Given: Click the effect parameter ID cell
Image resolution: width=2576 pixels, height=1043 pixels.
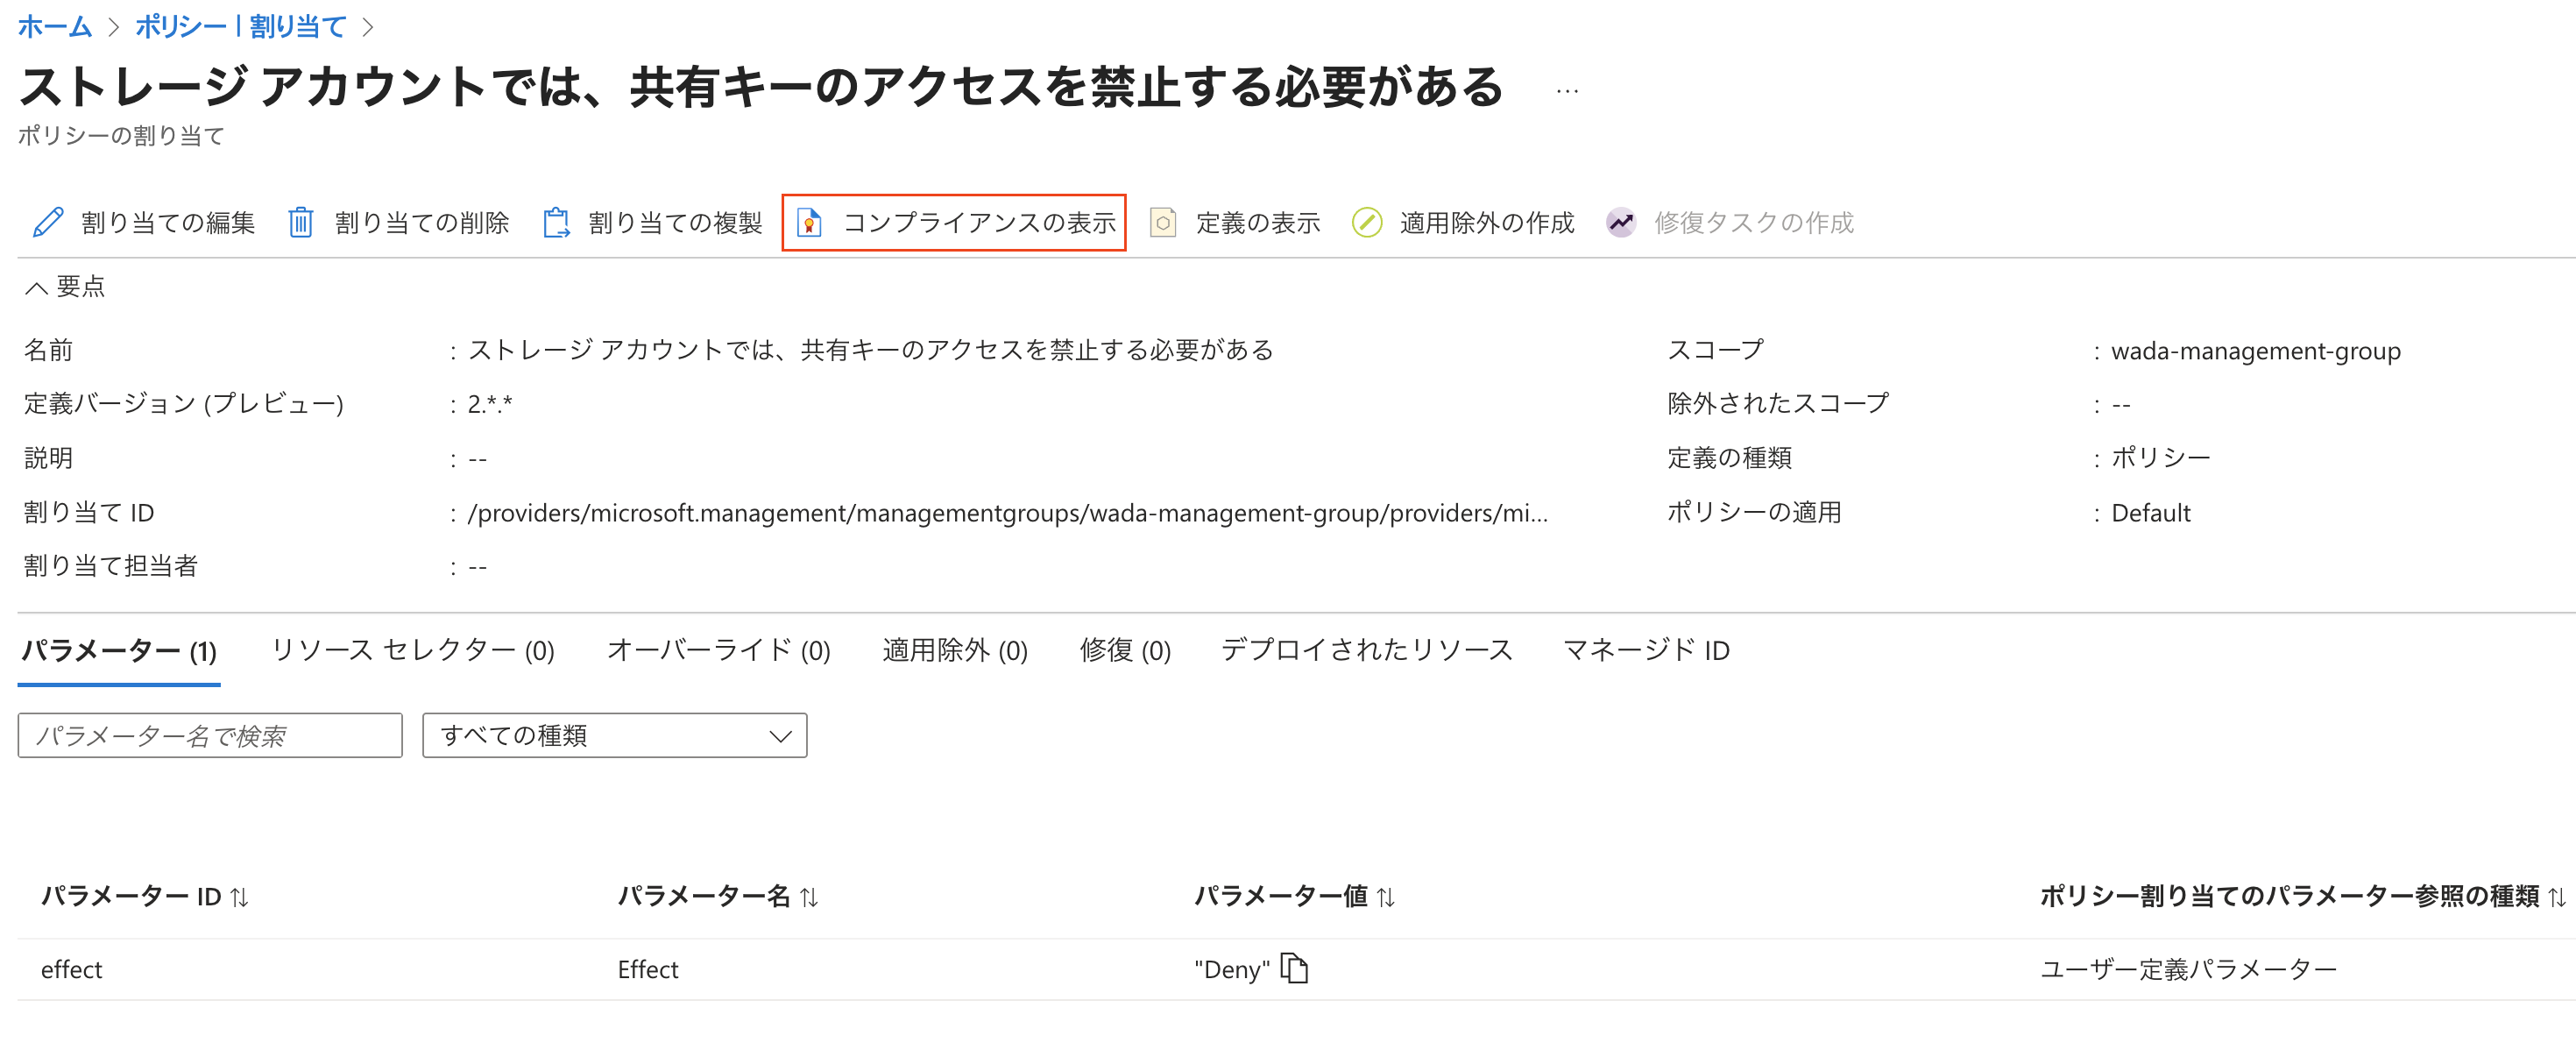Looking at the screenshot, I should [72, 969].
